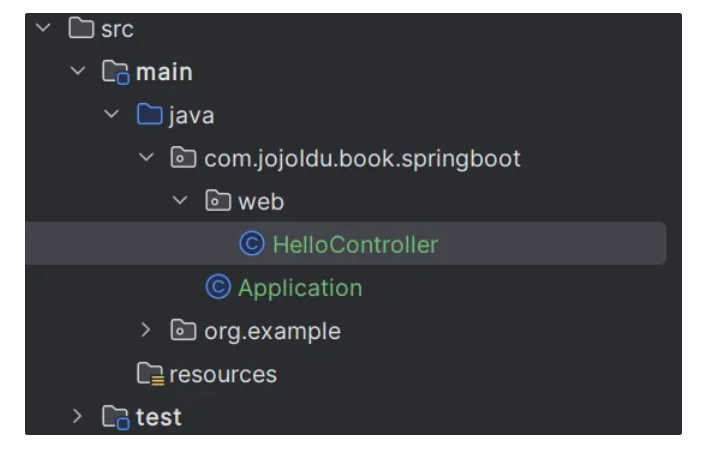Click the HelloController class icon
Viewport: 715px width, 454px height.
(252, 243)
